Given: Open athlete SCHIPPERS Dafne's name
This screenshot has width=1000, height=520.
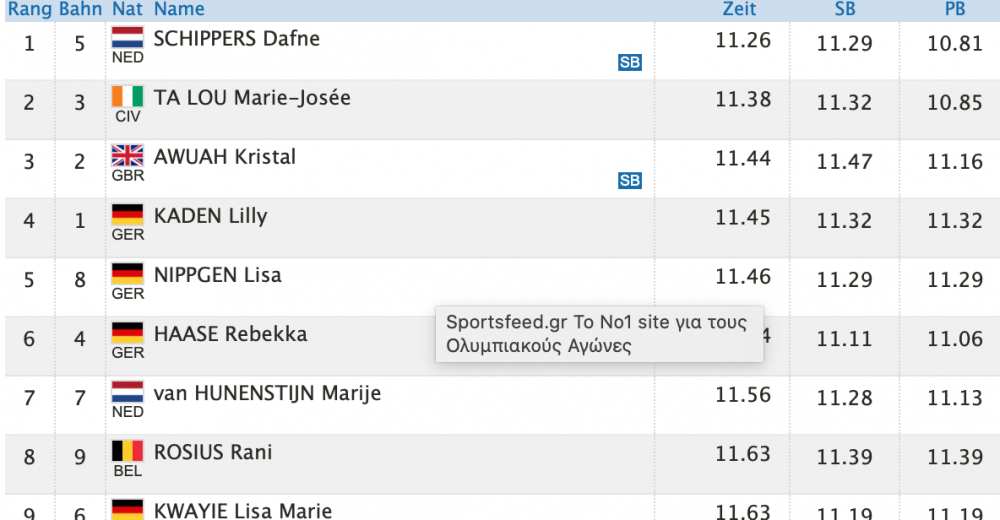Looking at the screenshot, I should [x=237, y=39].
